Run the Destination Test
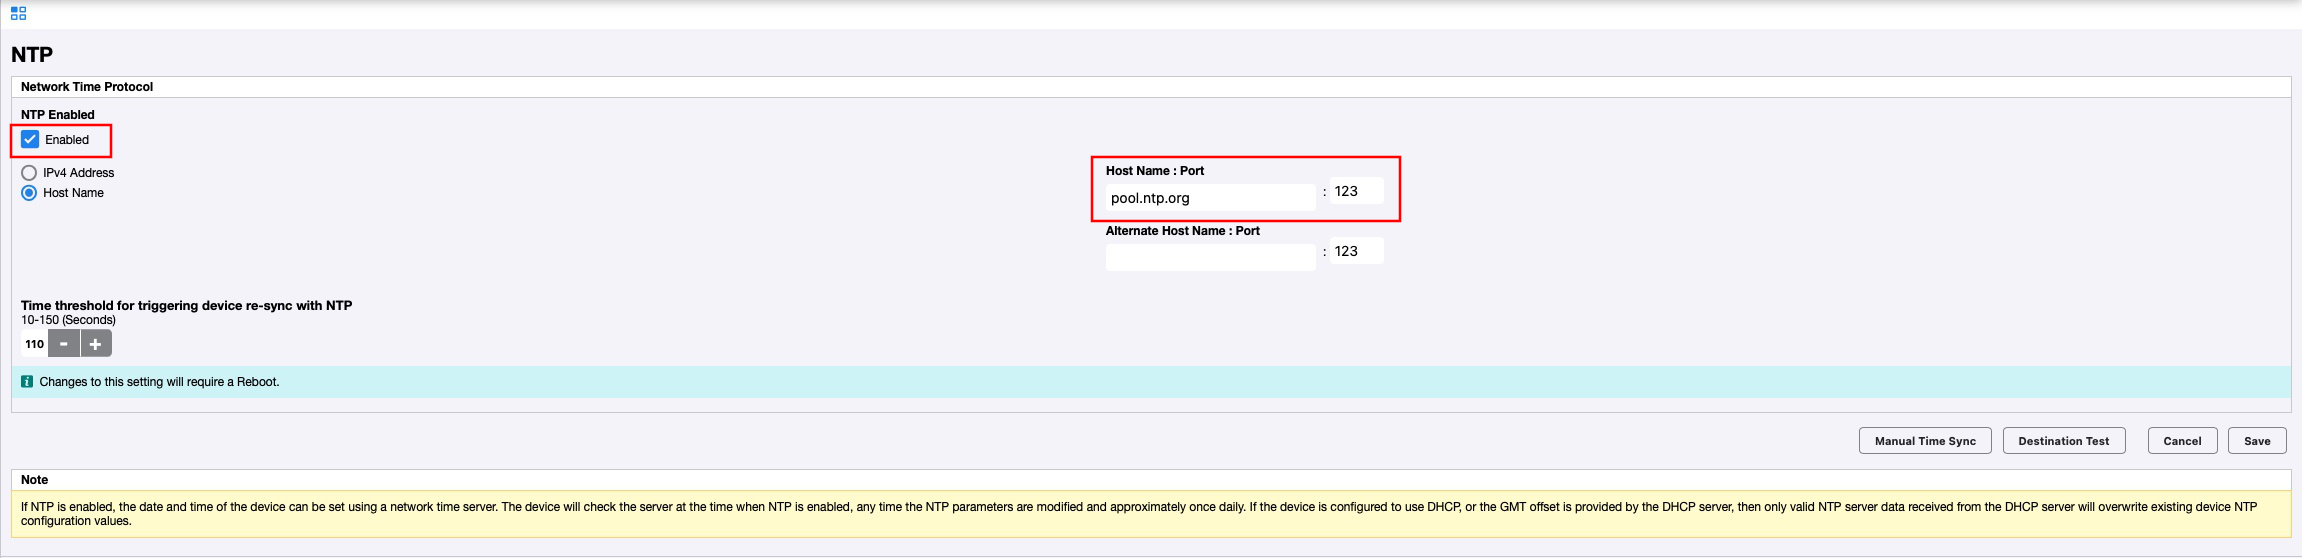 (x=2063, y=441)
